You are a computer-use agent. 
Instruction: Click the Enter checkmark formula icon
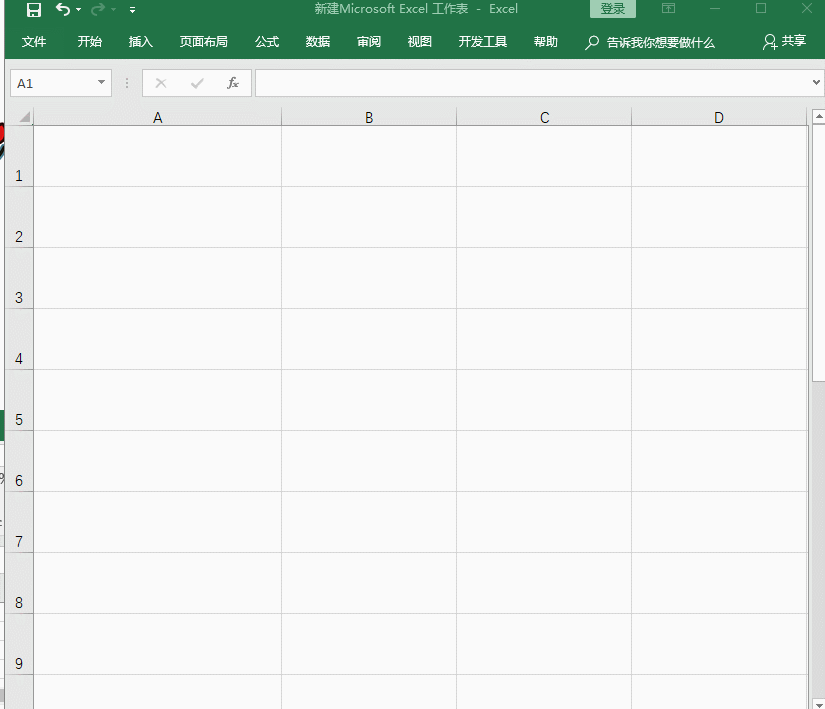(x=197, y=83)
